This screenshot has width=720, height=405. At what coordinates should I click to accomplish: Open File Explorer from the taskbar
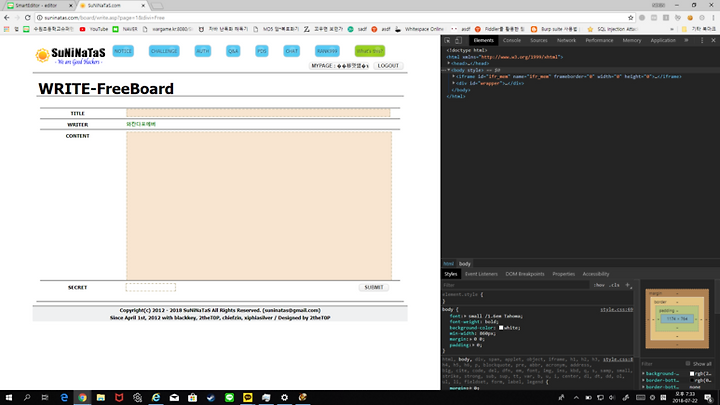point(101,398)
